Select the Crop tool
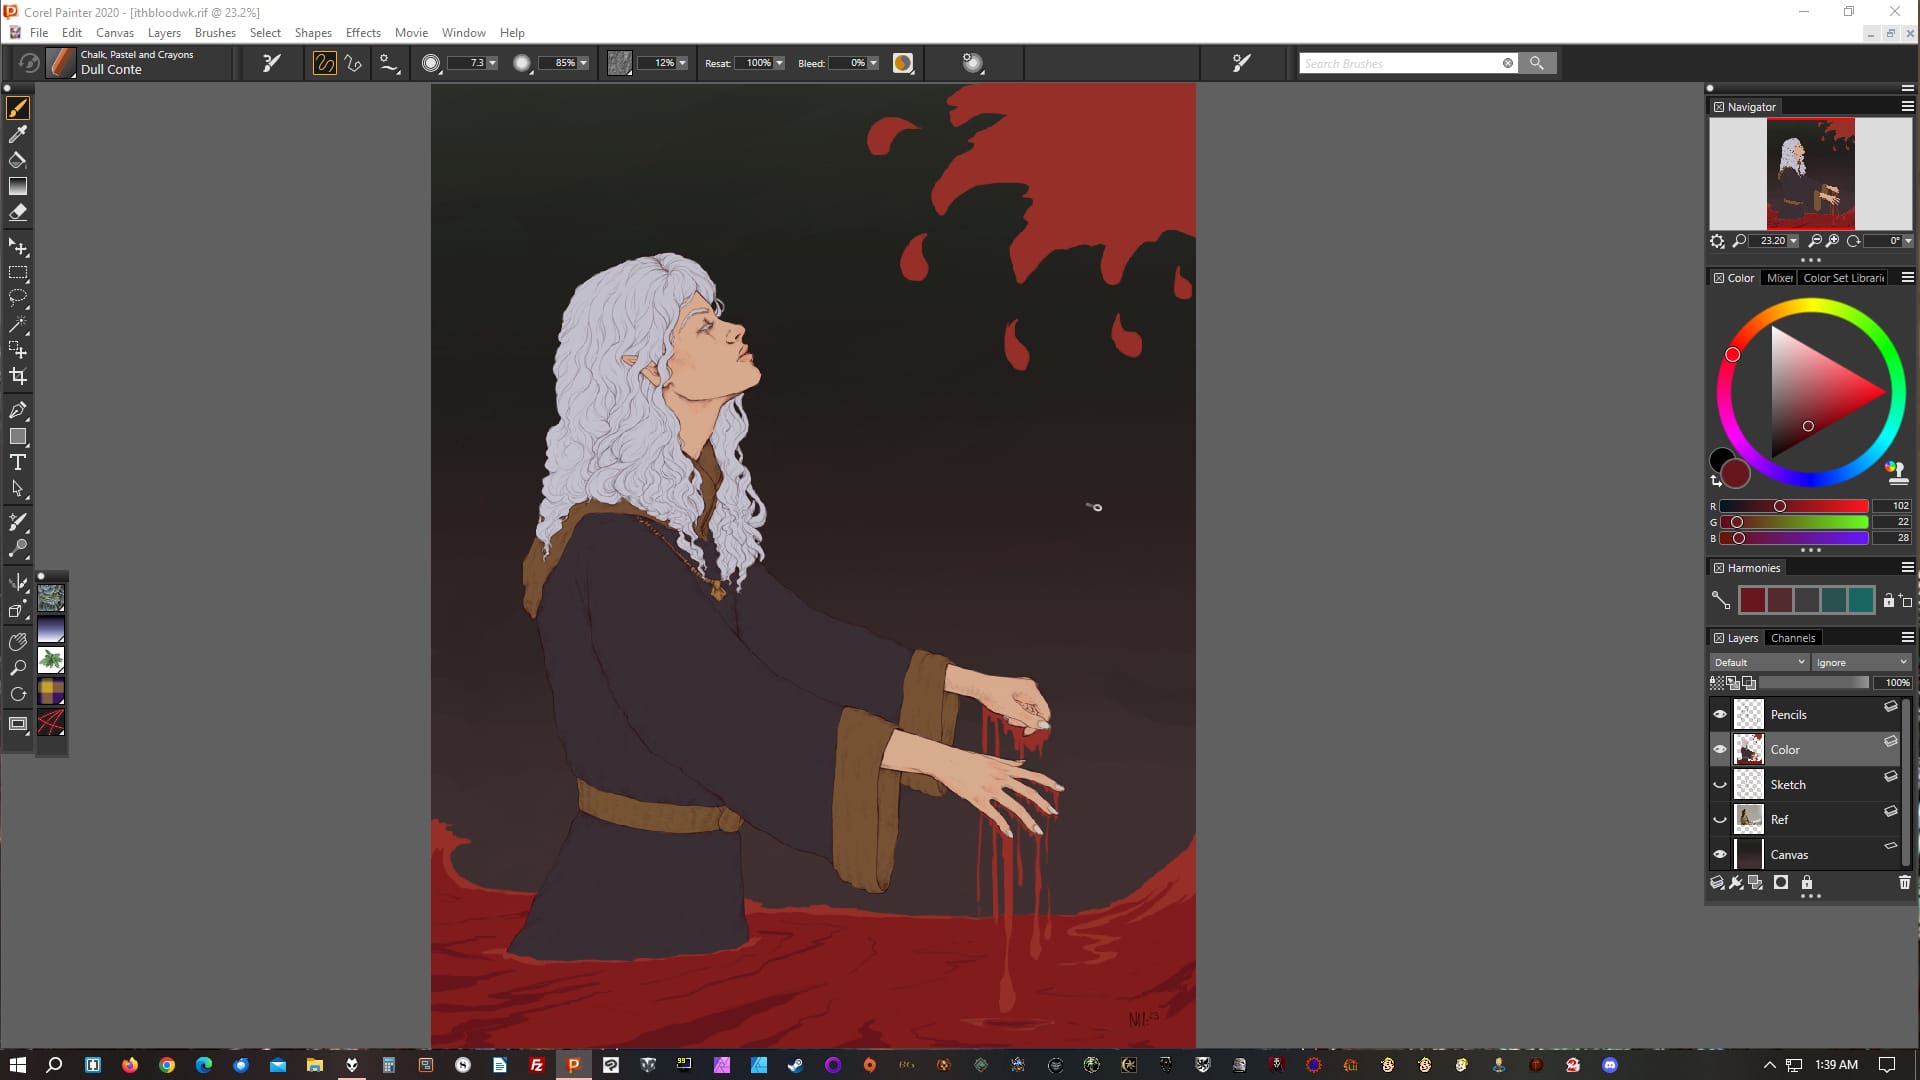Viewport: 1920px width, 1080px height. [18, 376]
